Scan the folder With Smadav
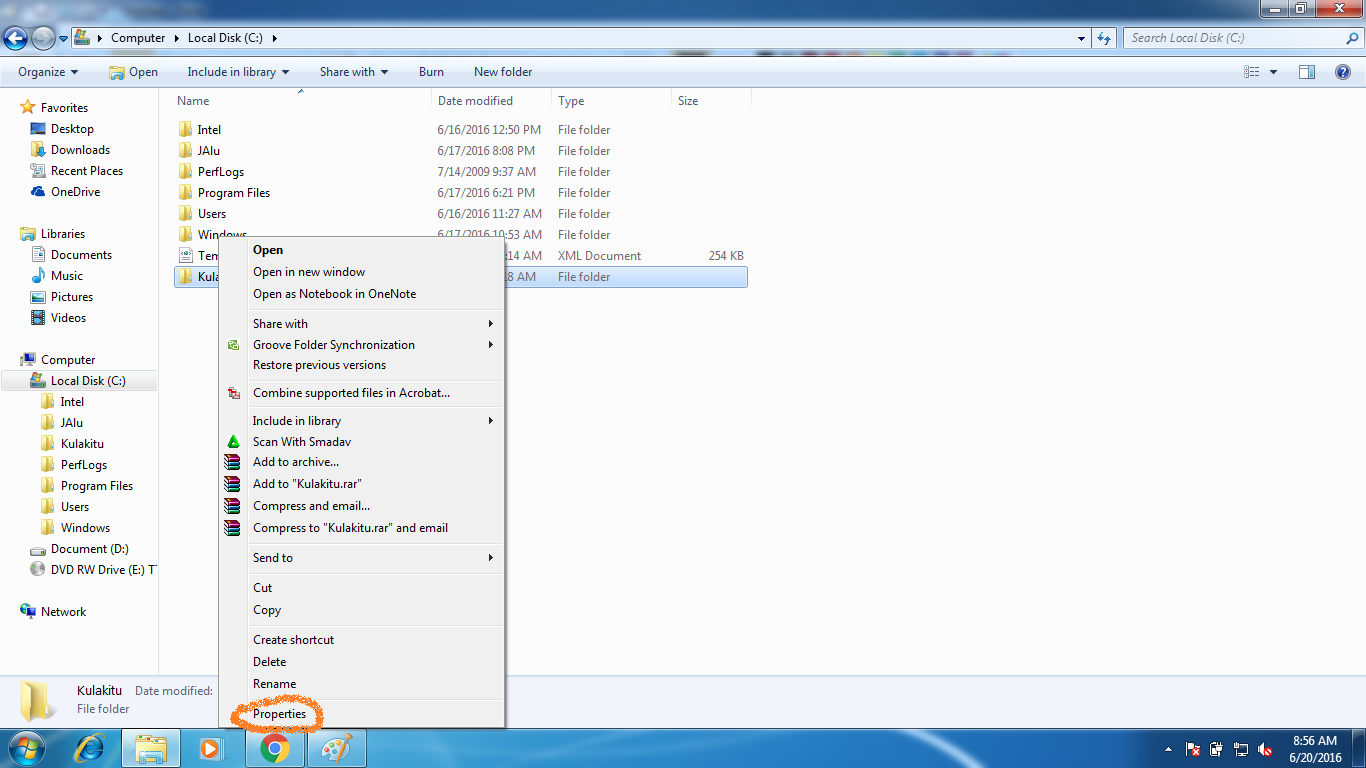This screenshot has width=1366, height=768. (301, 441)
